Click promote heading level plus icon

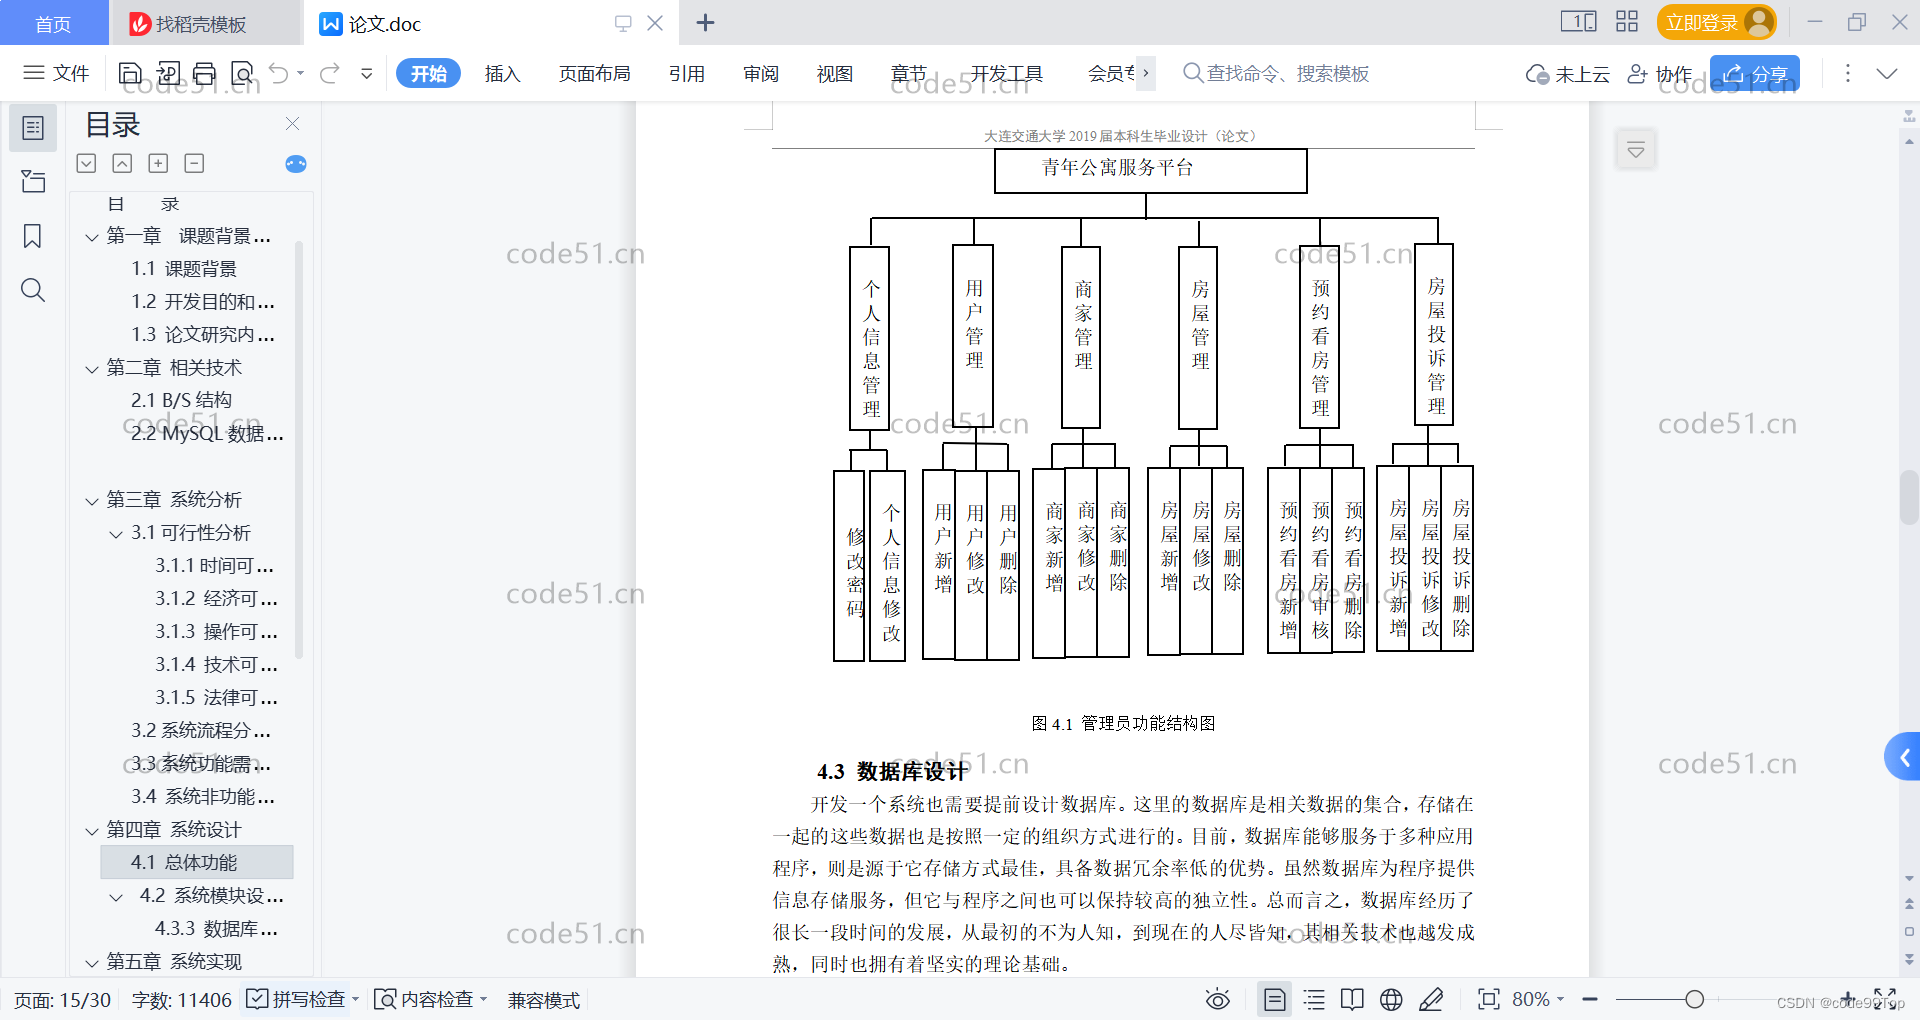pos(158,163)
